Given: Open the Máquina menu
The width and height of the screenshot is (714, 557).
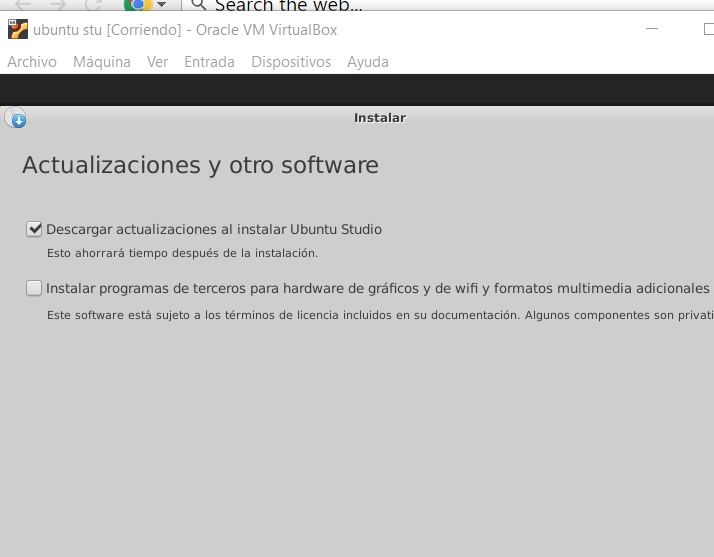Looking at the screenshot, I should coord(102,62).
